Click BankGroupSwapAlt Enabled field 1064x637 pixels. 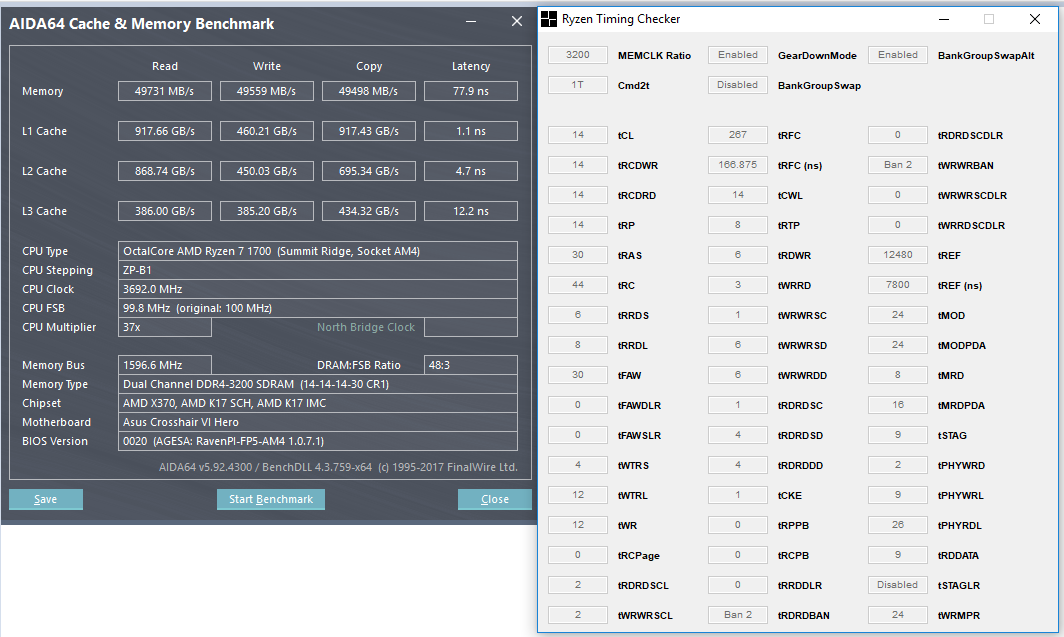[898, 55]
